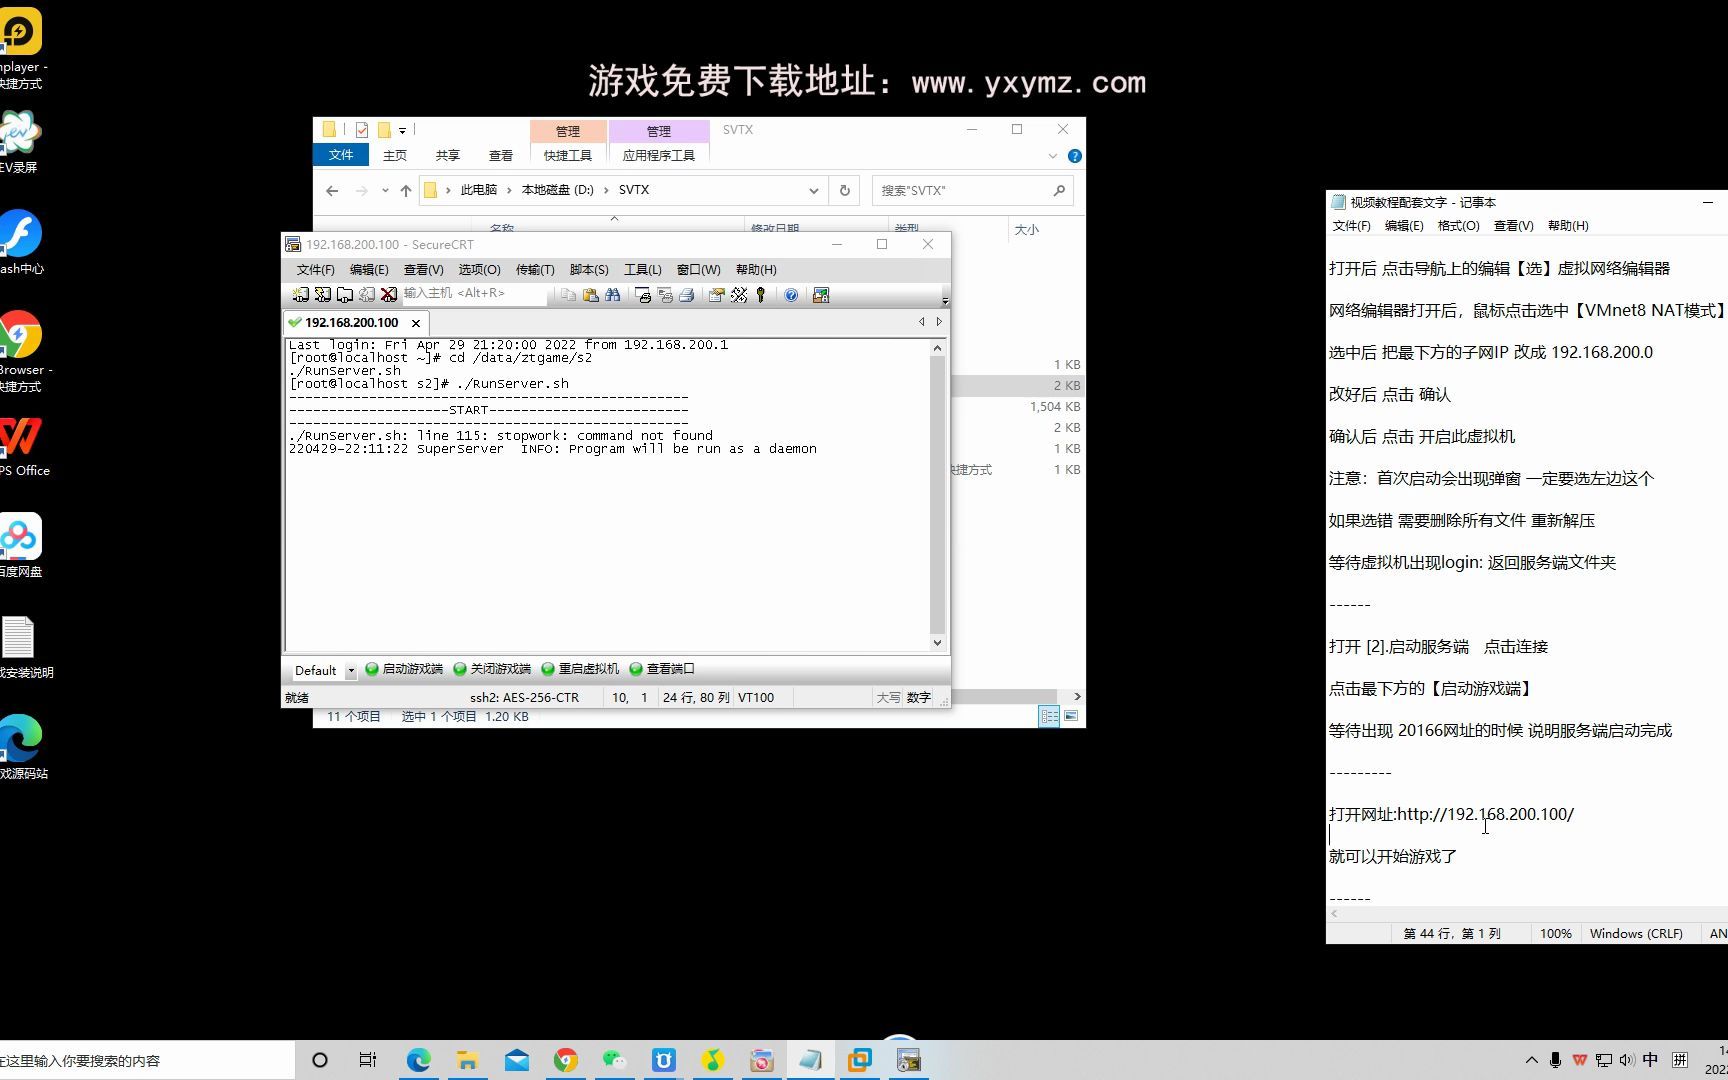The height and width of the screenshot is (1080, 1728).
Task: Switch Explorer to details view icon
Action: [1049, 716]
